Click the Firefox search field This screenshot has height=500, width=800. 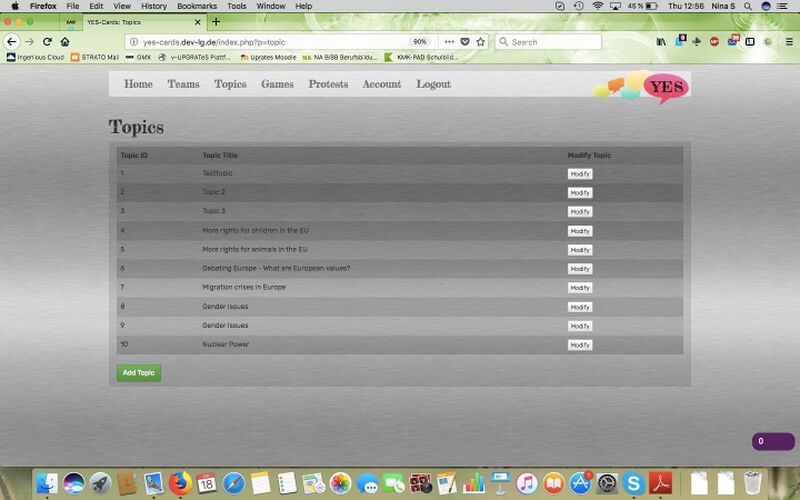click(x=548, y=42)
